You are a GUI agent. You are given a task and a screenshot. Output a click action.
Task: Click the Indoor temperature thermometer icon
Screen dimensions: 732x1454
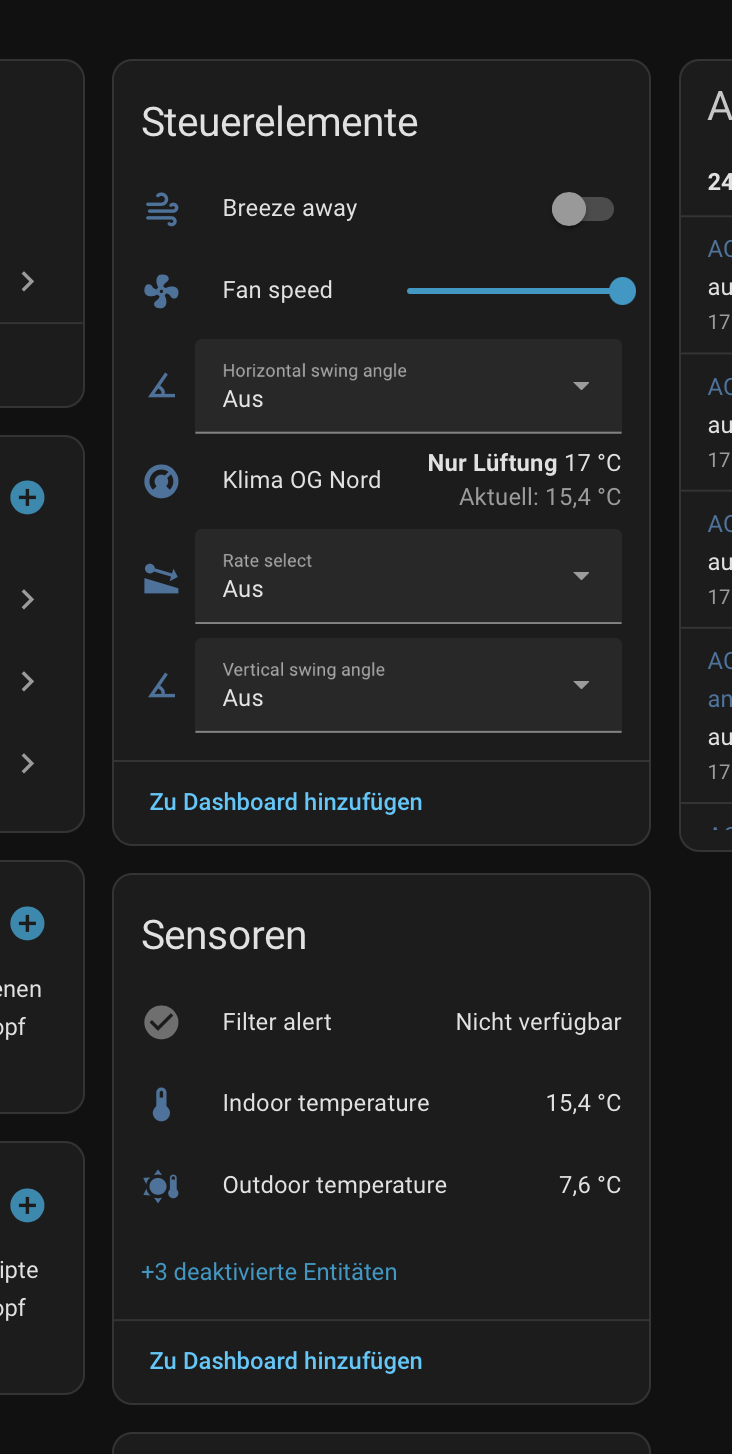coord(161,1104)
